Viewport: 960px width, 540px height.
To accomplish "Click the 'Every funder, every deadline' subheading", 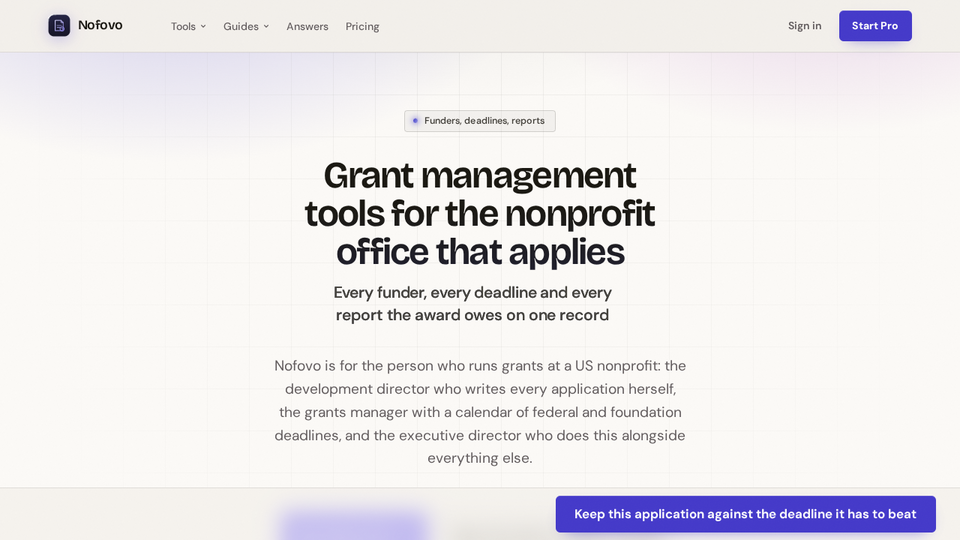I will click(472, 304).
